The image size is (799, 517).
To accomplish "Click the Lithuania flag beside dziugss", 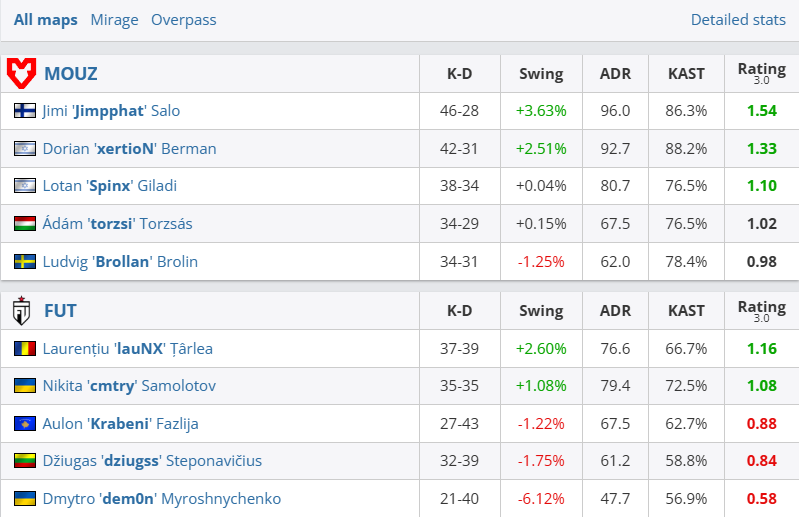I will click(25, 461).
